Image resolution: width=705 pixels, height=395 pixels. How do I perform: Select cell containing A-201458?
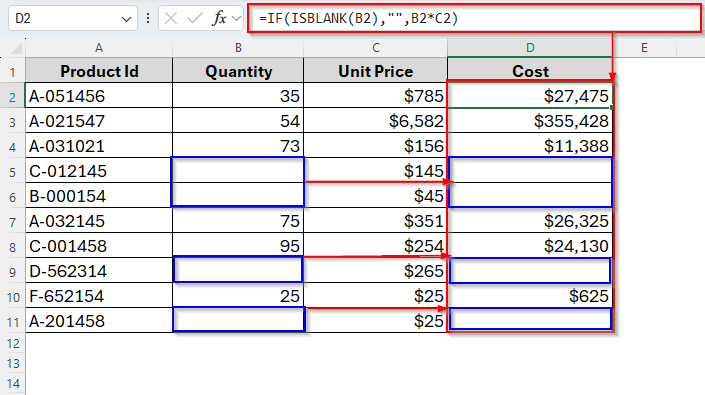(99, 321)
